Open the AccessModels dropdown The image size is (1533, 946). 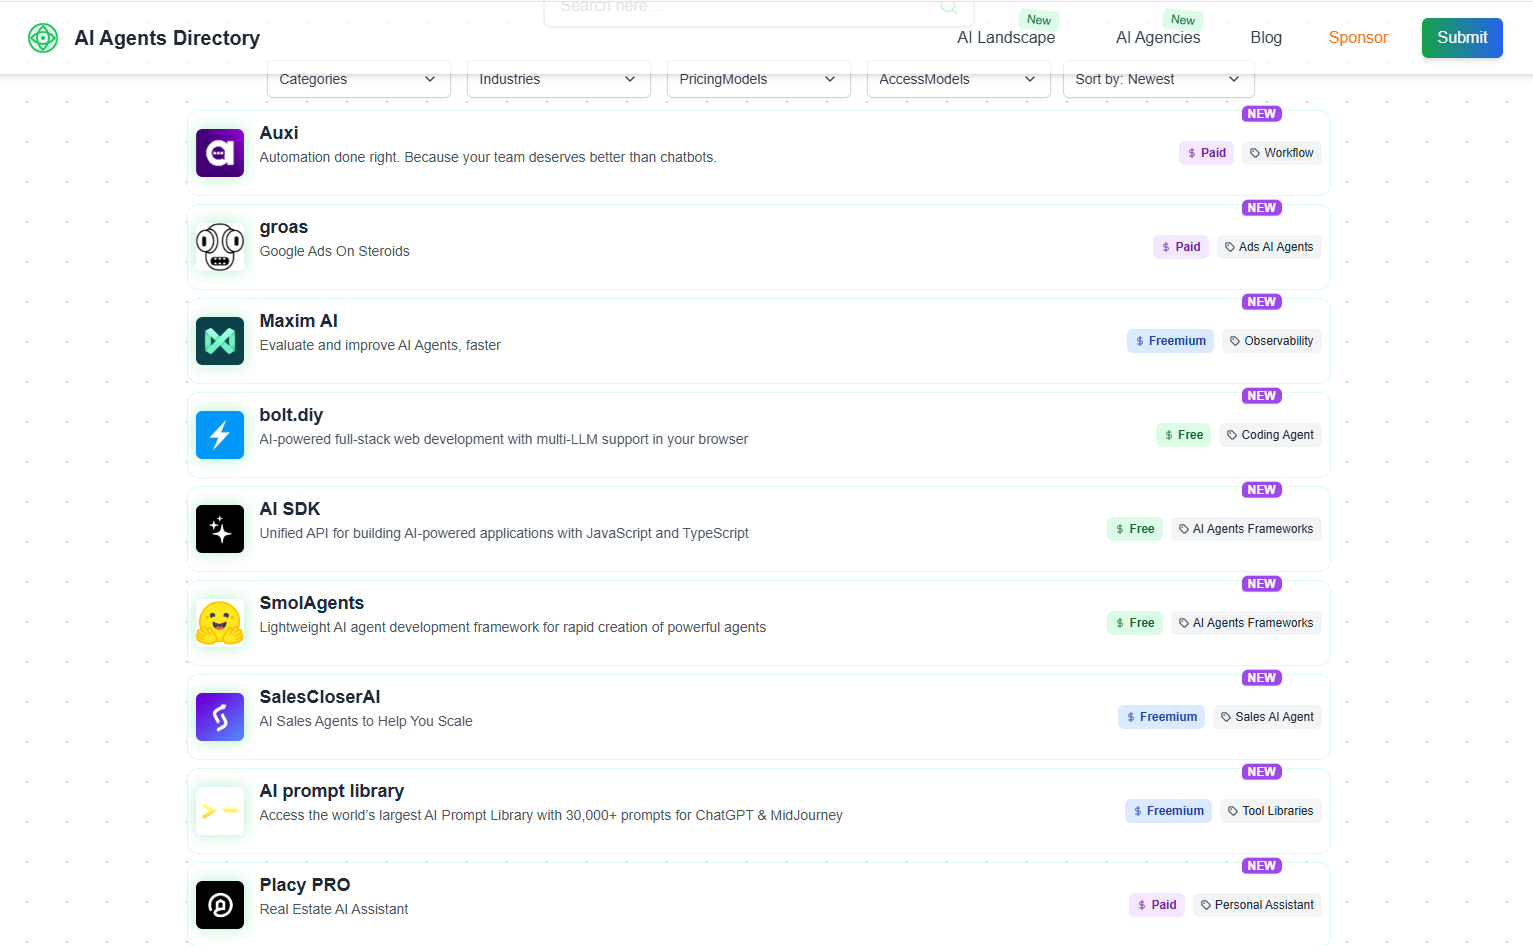pyautogui.click(x=958, y=79)
